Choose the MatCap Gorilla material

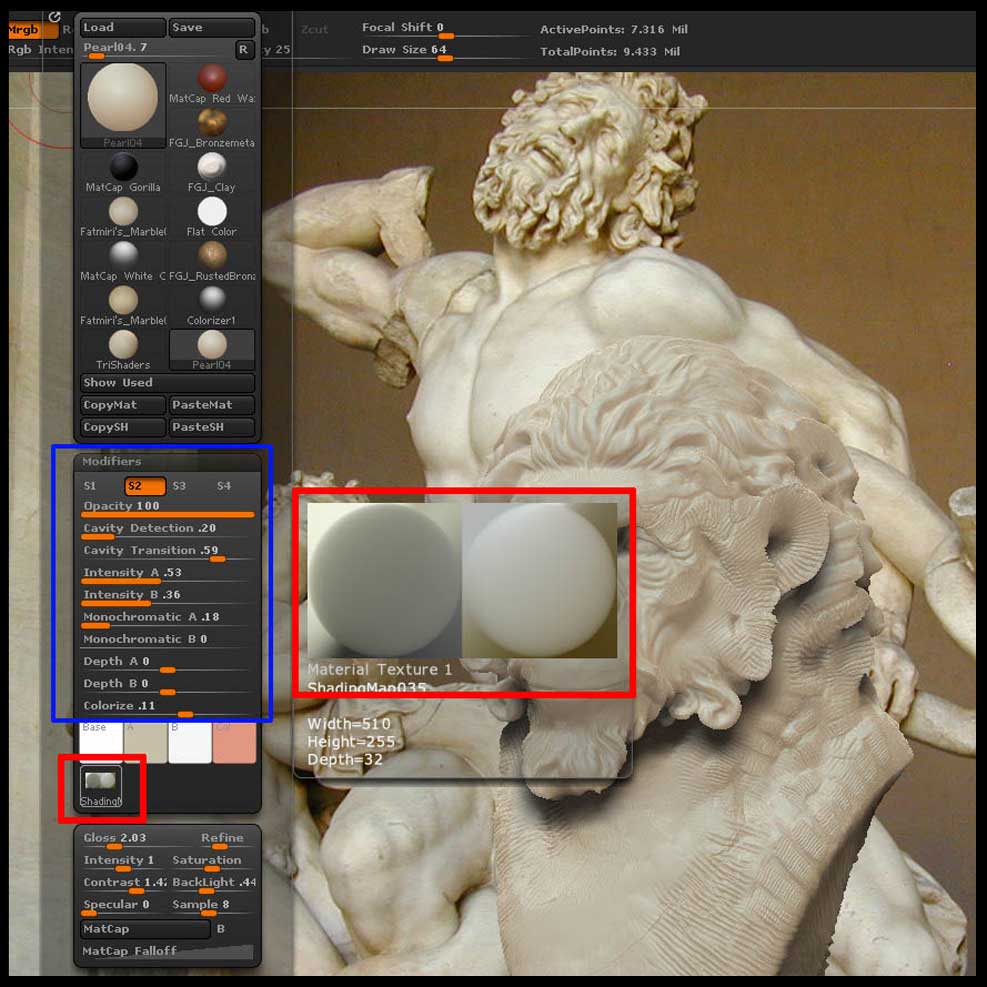[122, 167]
